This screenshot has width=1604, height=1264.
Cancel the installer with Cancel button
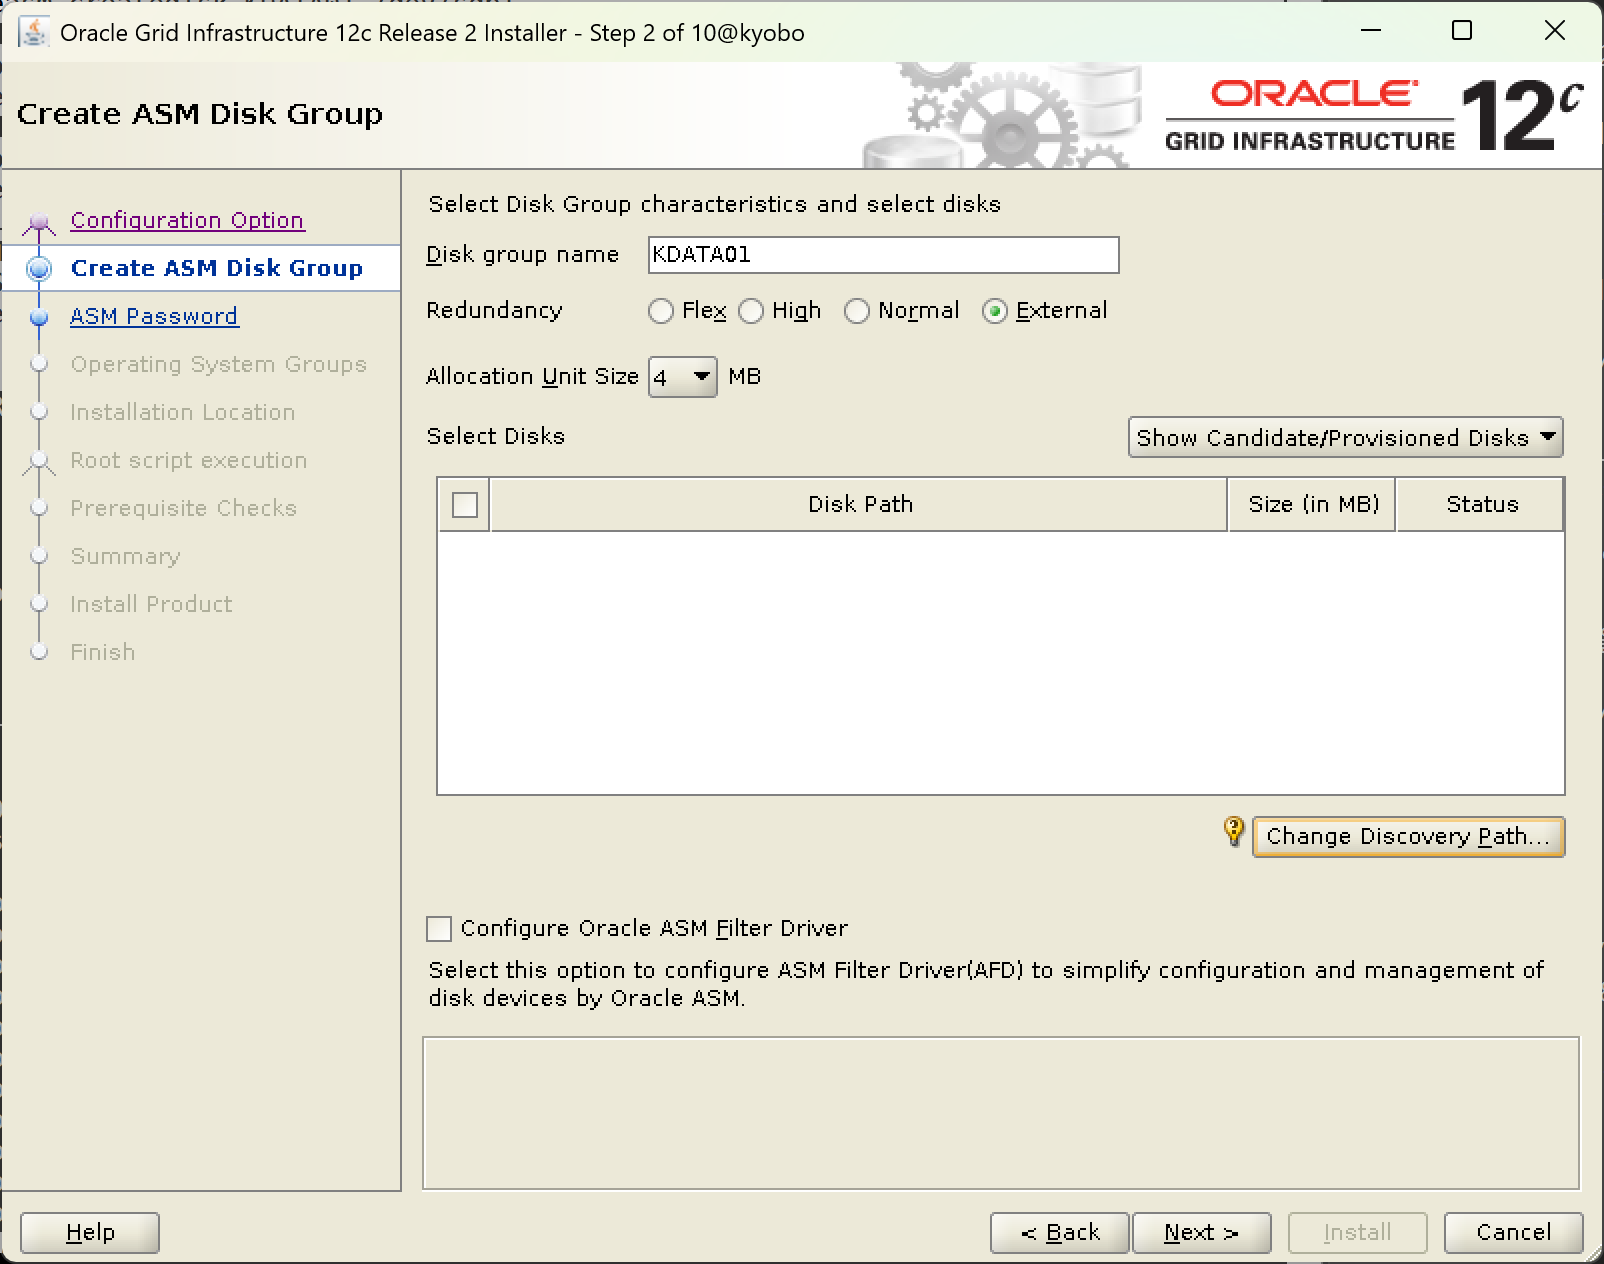(1514, 1233)
